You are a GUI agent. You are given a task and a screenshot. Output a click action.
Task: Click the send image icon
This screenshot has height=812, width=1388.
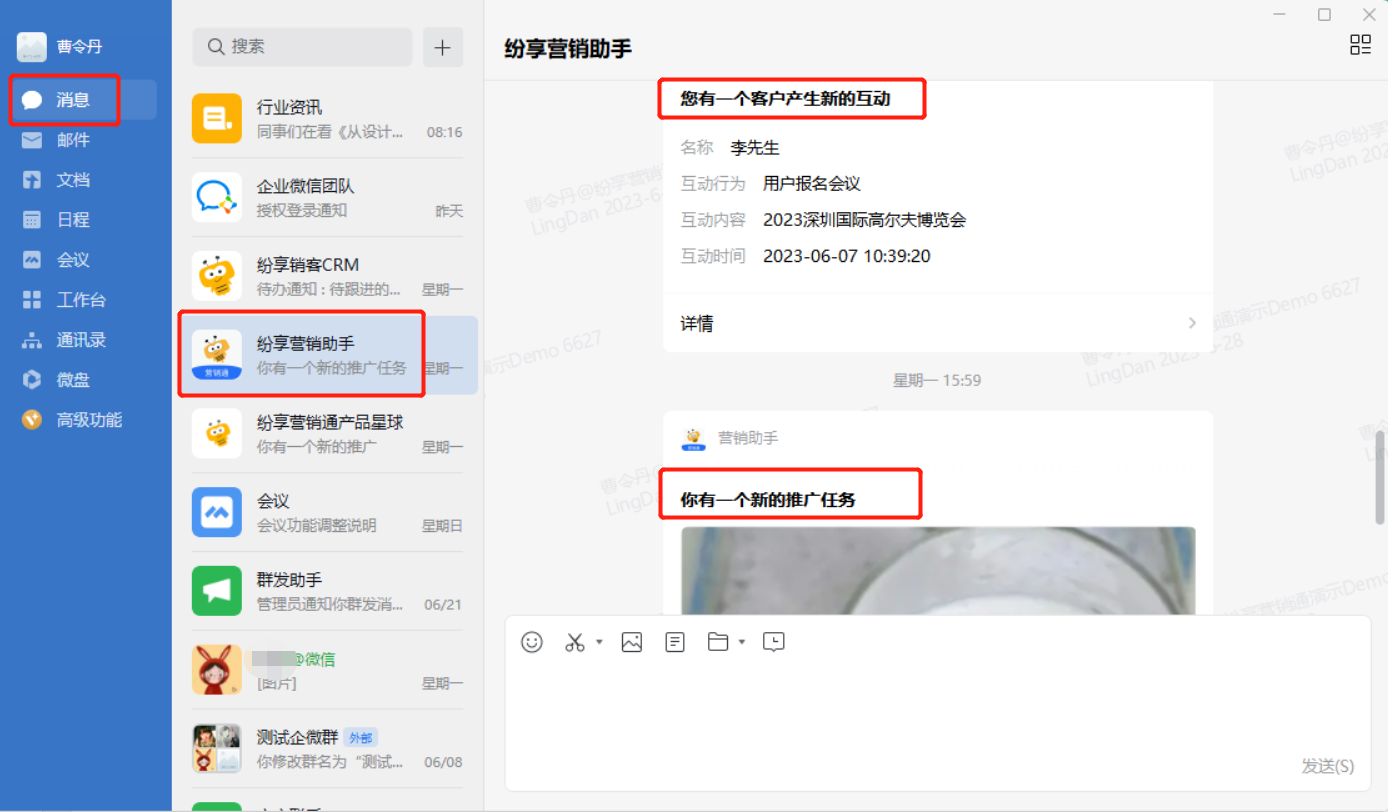click(x=632, y=642)
